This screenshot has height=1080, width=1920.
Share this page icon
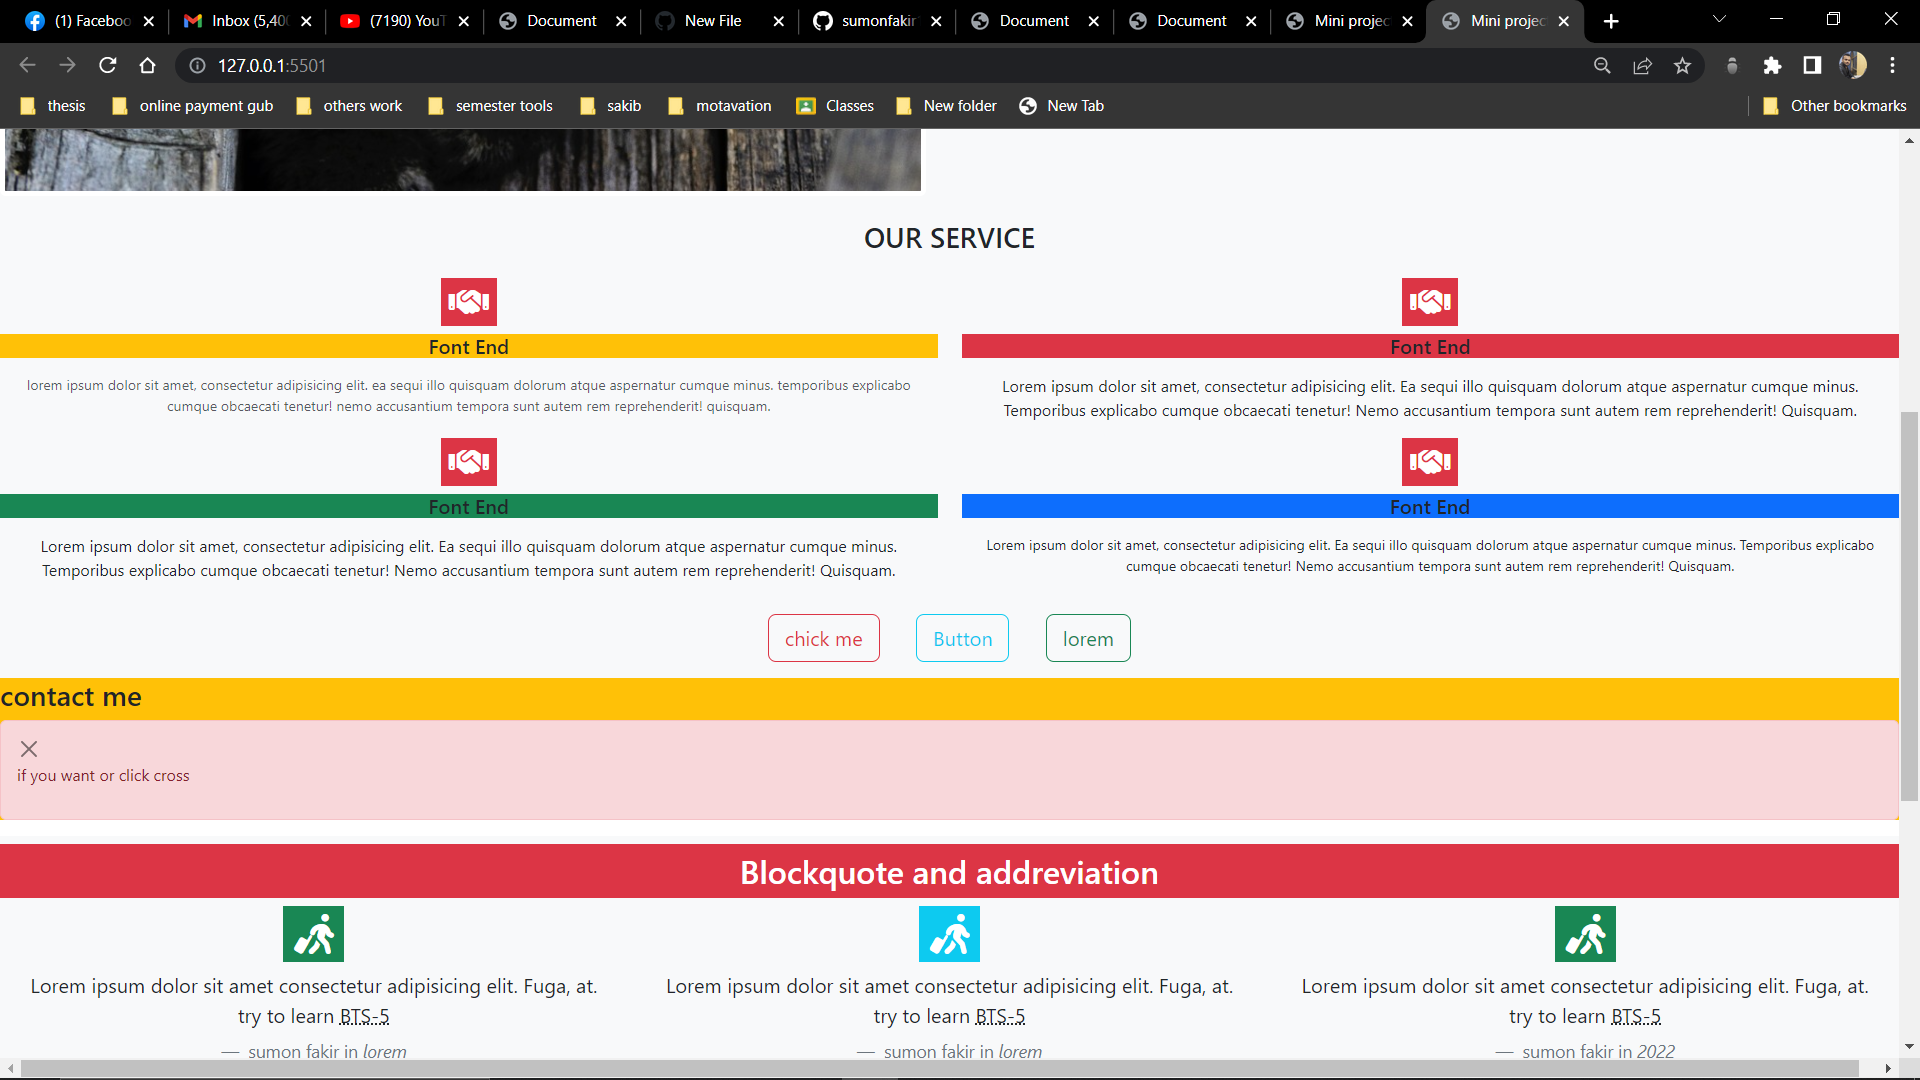click(x=1642, y=65)
